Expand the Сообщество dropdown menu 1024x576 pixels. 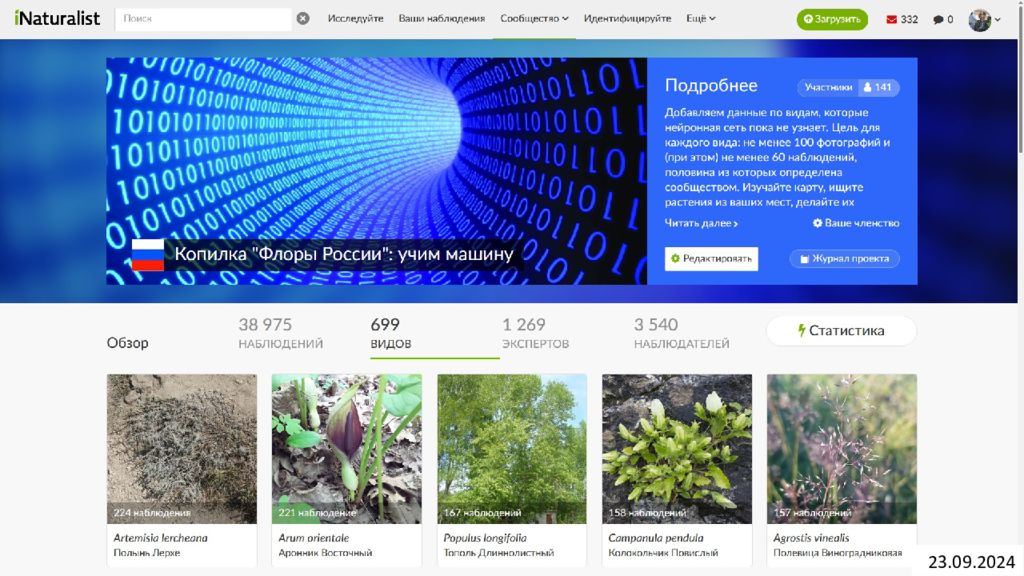click(x=534, y=18)
